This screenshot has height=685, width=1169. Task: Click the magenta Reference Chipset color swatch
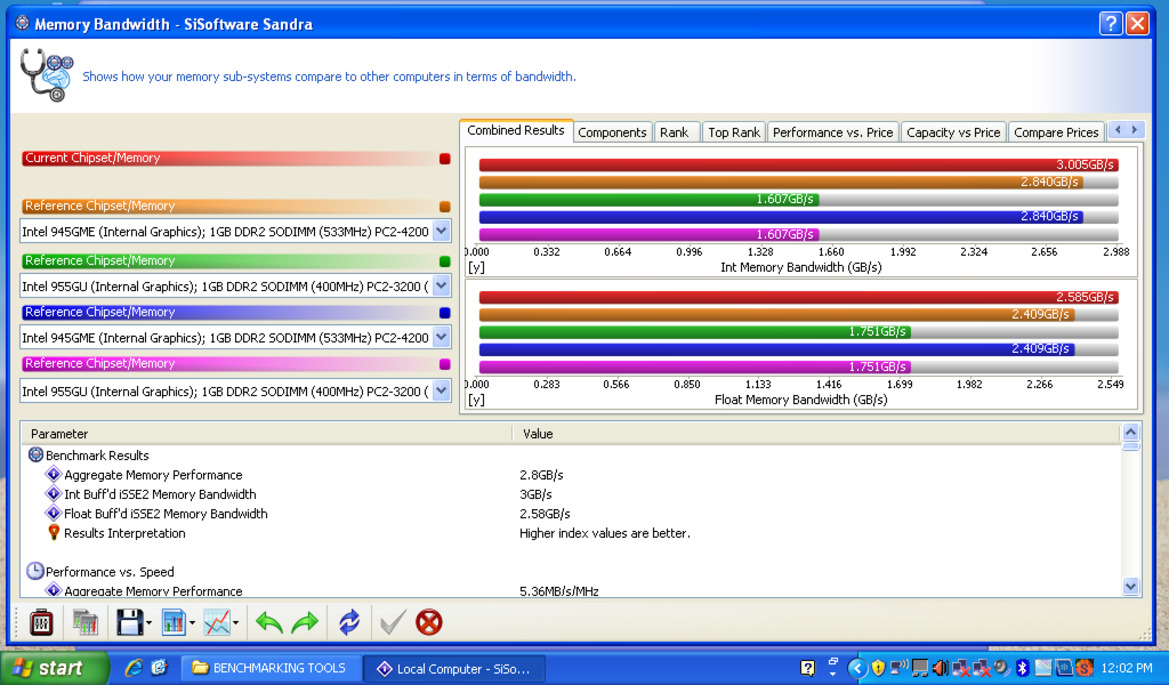(445, 364)
